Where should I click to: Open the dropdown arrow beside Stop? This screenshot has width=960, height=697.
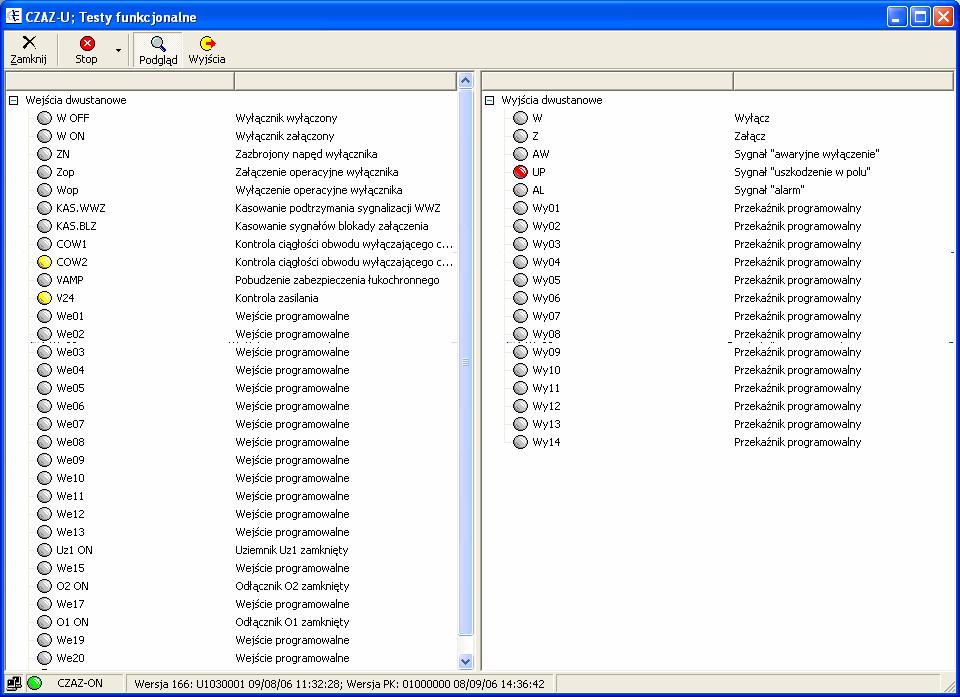click(118, 50)
